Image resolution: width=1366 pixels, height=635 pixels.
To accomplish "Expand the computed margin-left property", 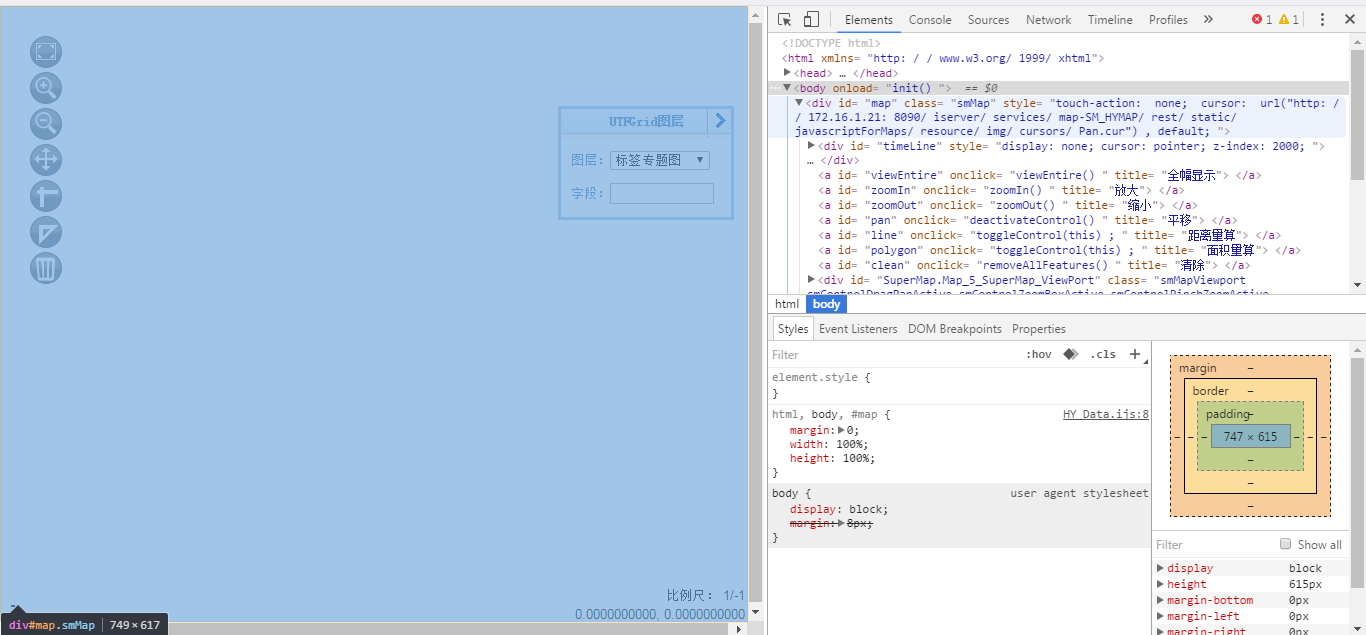I will pyautogui.click(x=1160, y=616).
